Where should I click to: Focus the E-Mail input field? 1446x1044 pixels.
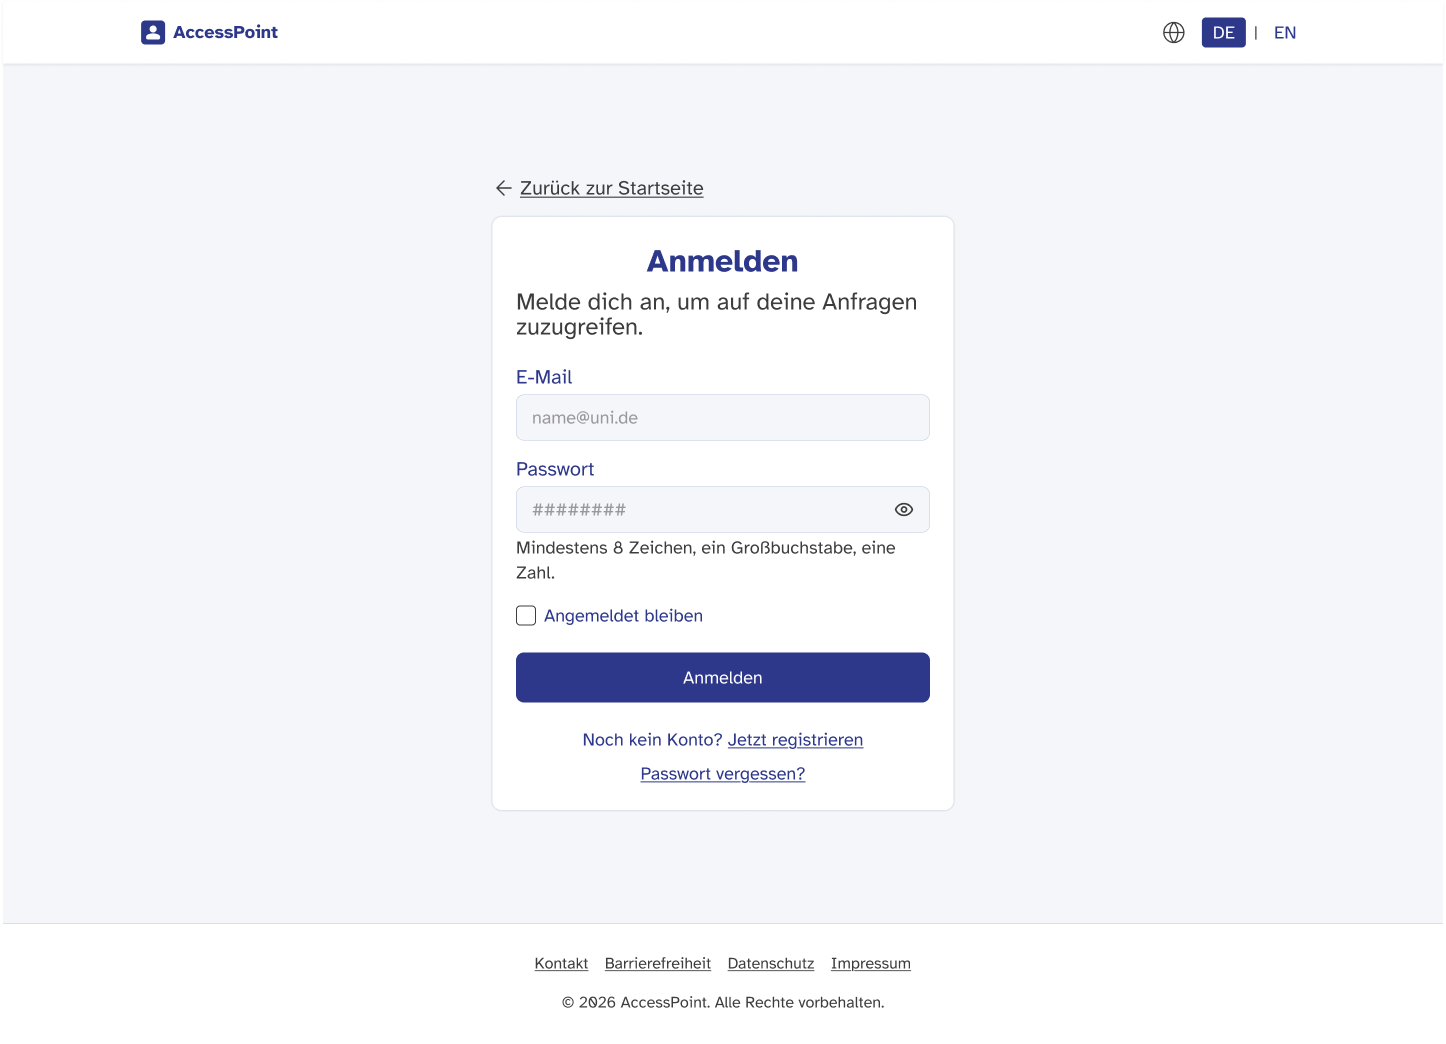click(723, 418)
